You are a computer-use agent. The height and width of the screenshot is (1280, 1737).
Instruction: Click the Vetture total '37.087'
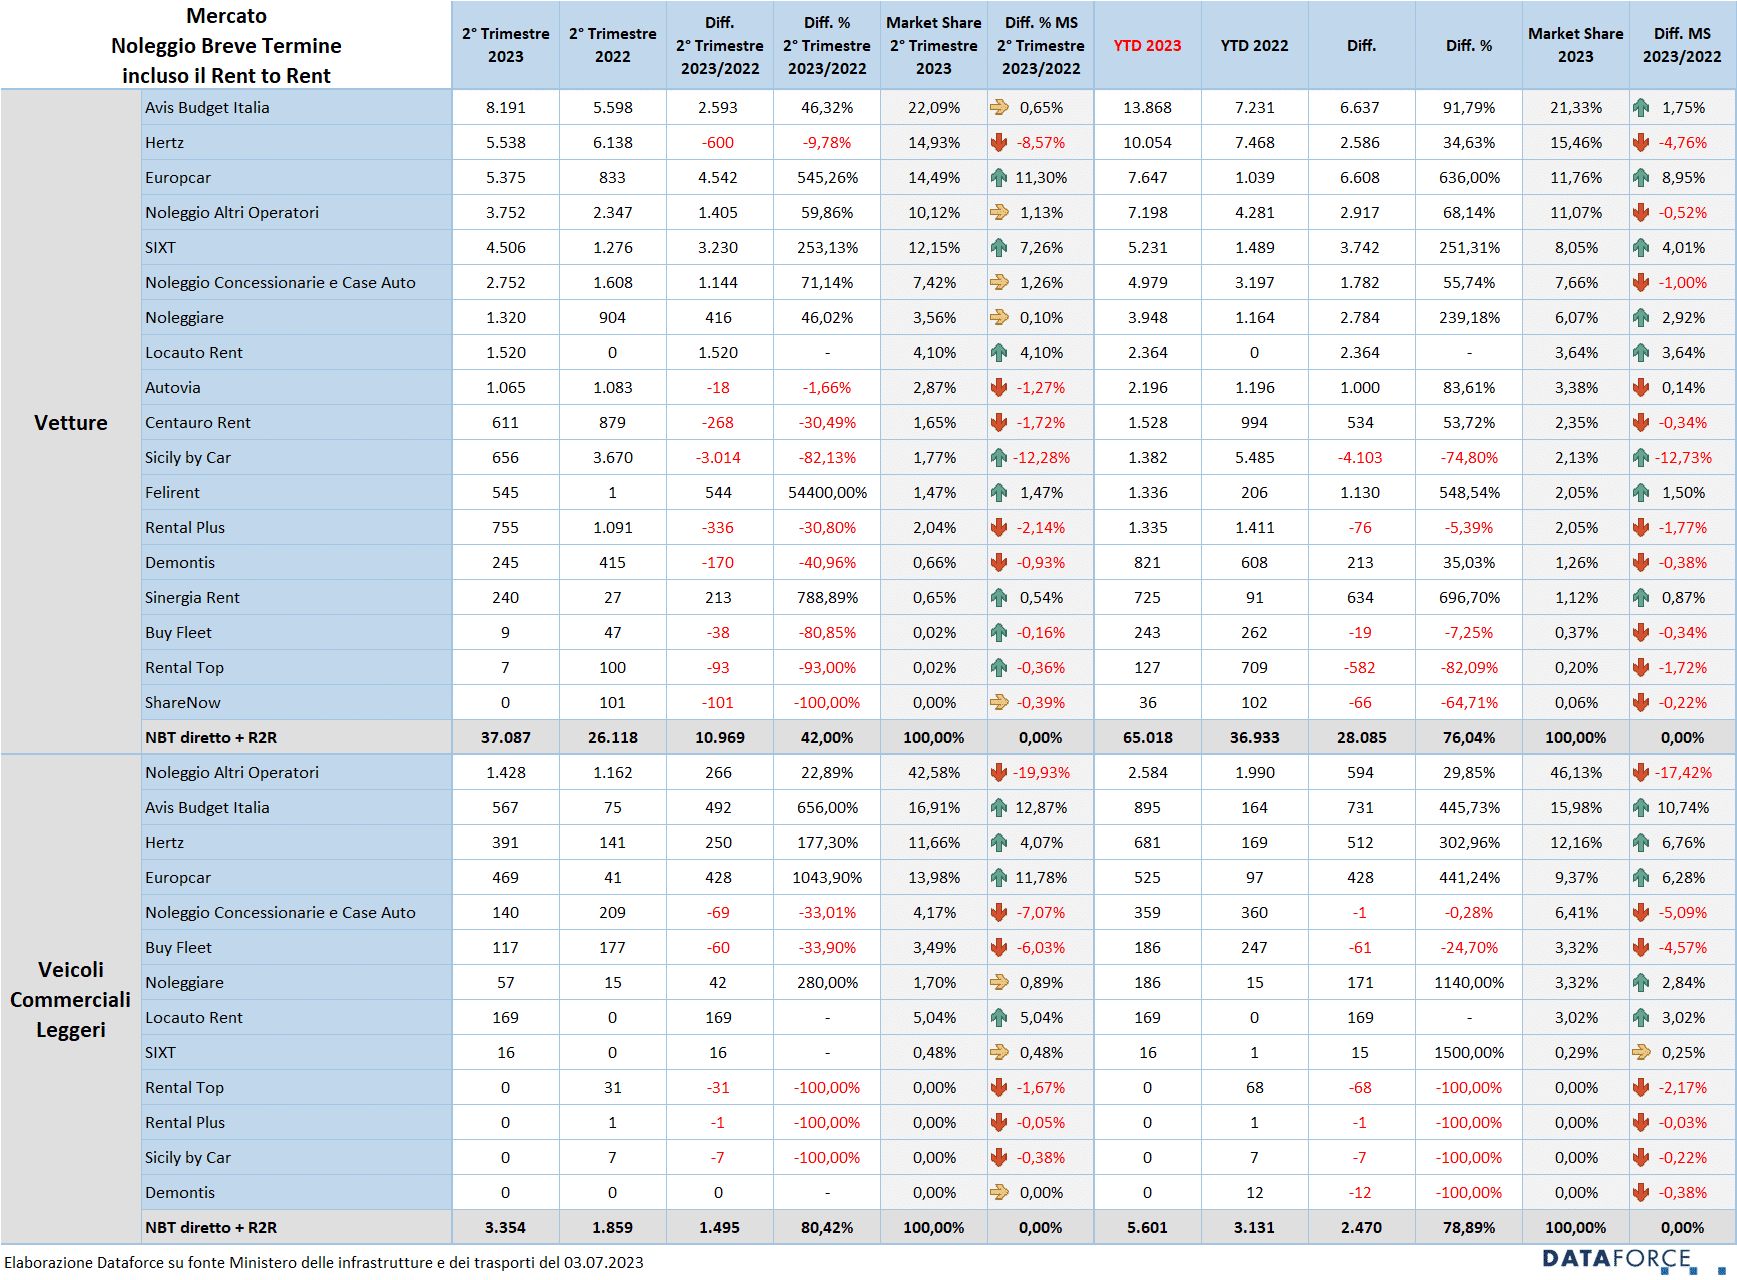[x=505, y=737]
